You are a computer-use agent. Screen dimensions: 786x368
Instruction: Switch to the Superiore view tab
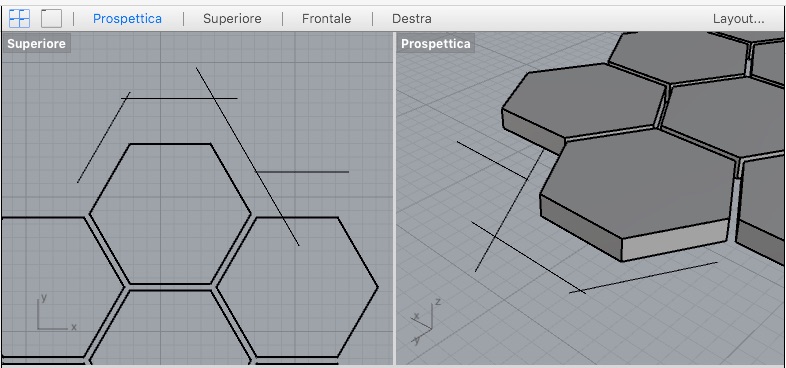(x=232, y=19)
